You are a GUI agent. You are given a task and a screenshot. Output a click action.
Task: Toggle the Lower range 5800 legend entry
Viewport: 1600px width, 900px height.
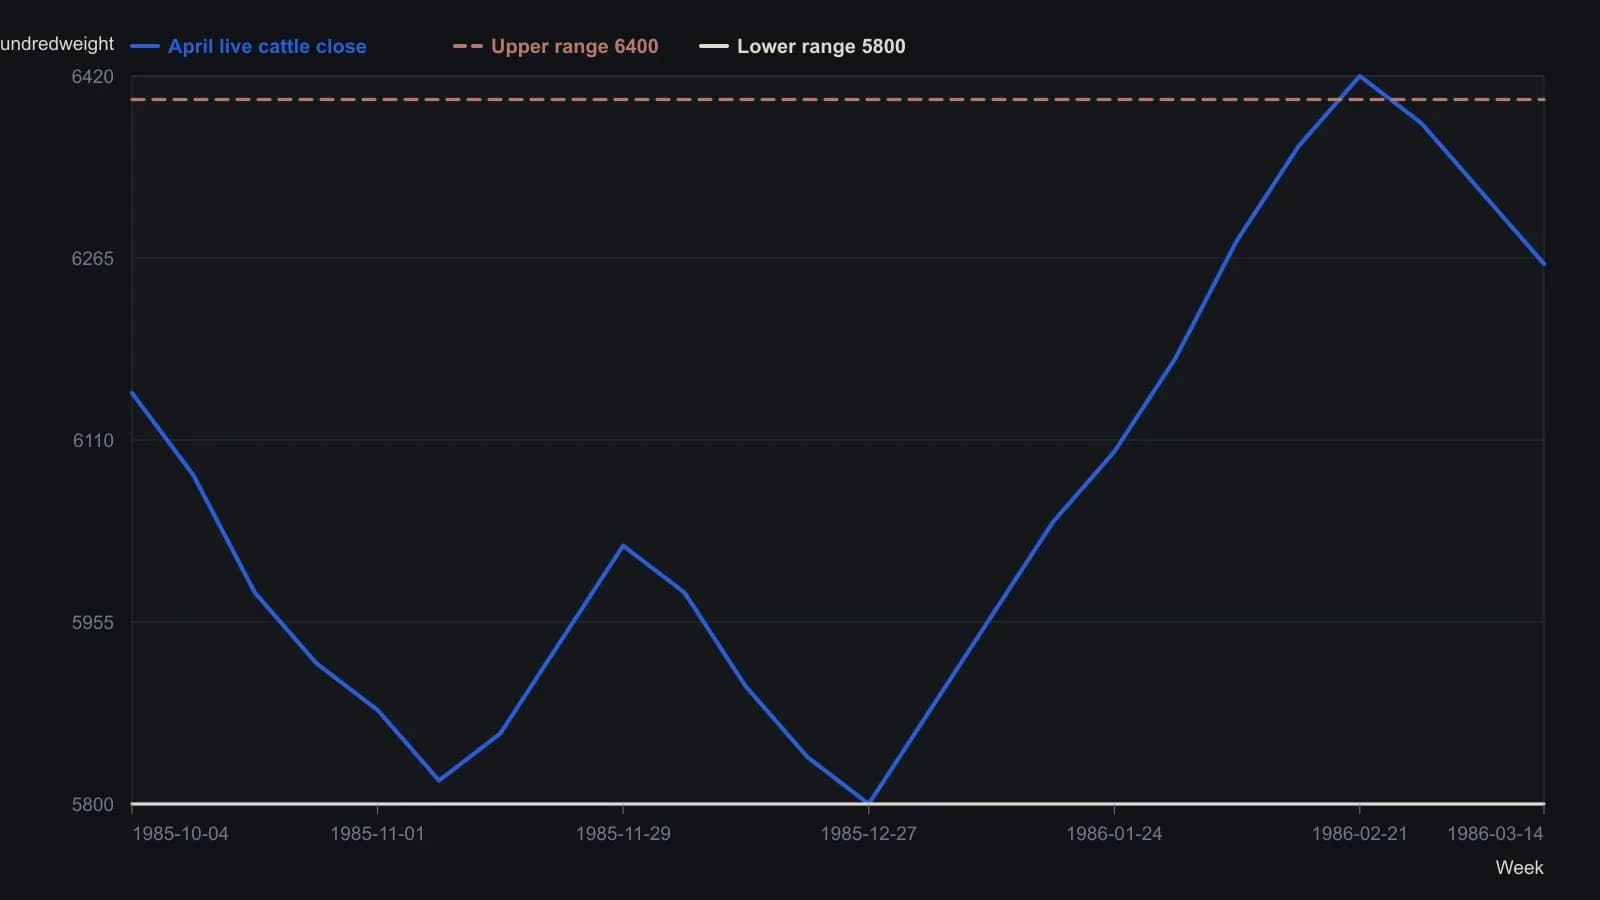(x=802, y=46)
